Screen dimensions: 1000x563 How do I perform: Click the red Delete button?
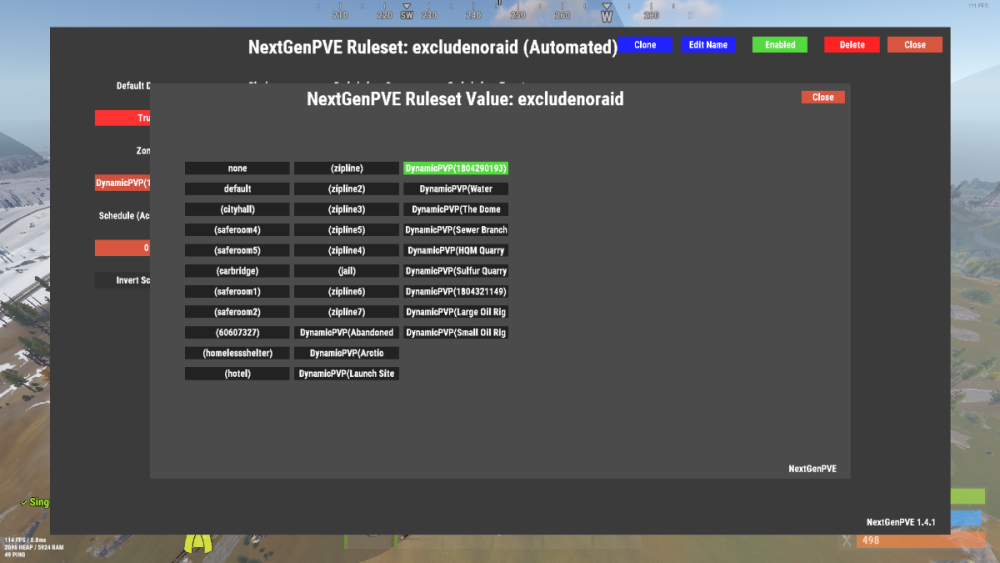click(852, 45)
